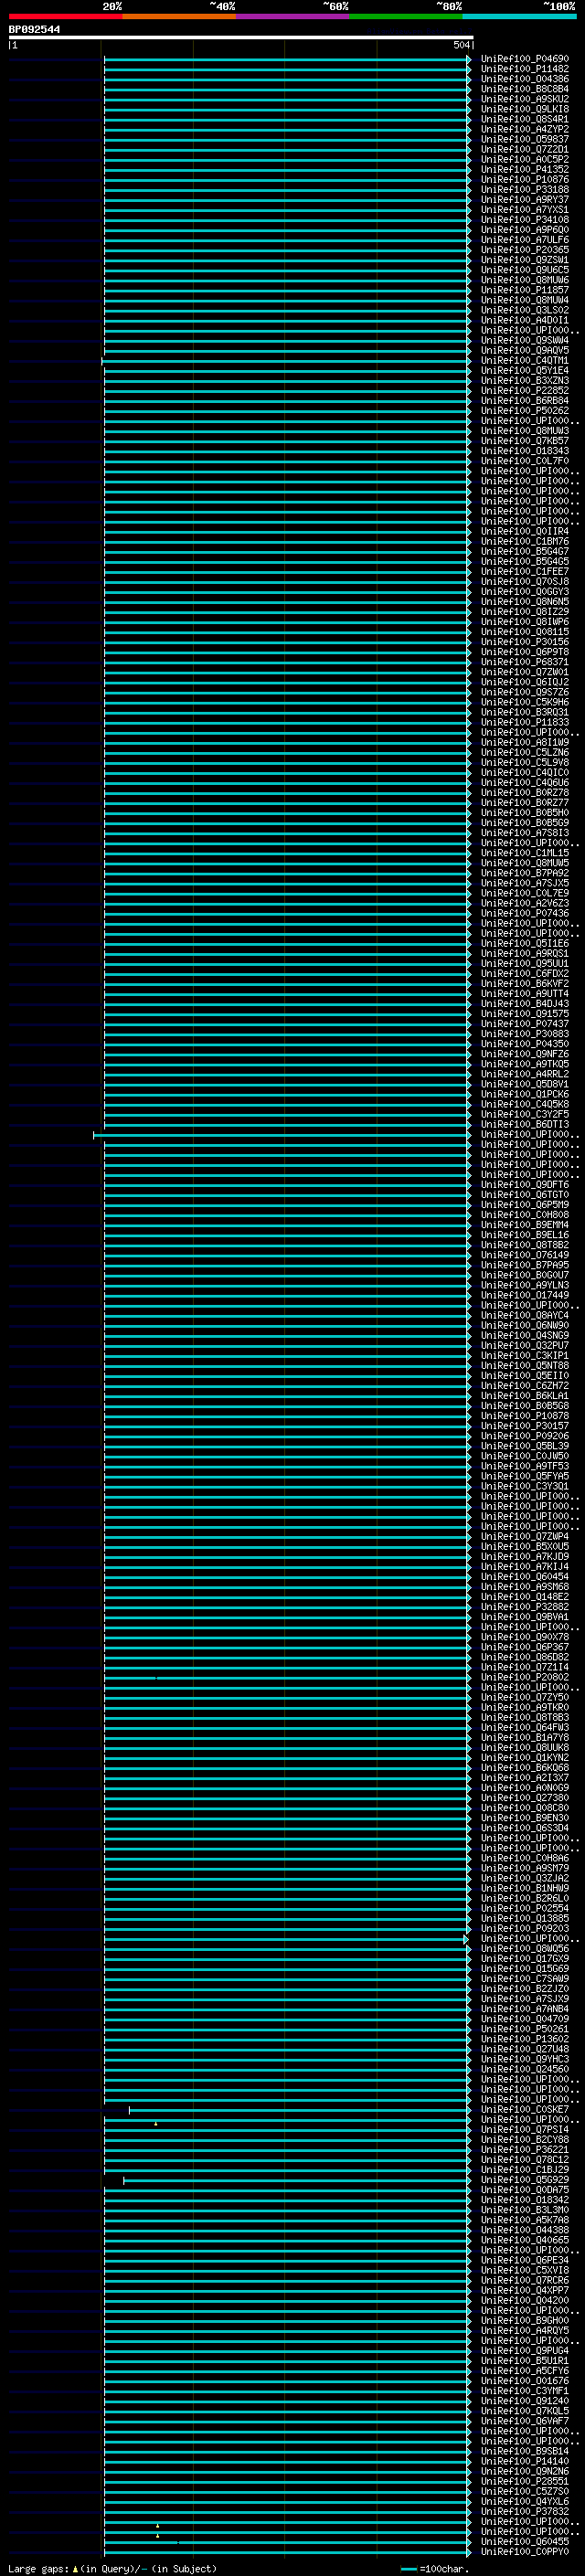This screenshot has width=585, height=2576.
Task: Select hit label UniRef100_Q6TGT0
Action: [525, 1194]
